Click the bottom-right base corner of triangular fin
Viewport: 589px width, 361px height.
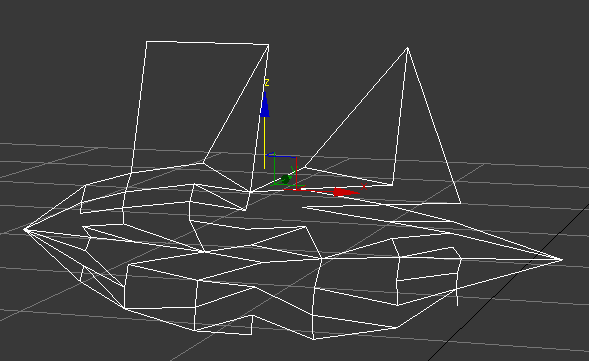461,203
